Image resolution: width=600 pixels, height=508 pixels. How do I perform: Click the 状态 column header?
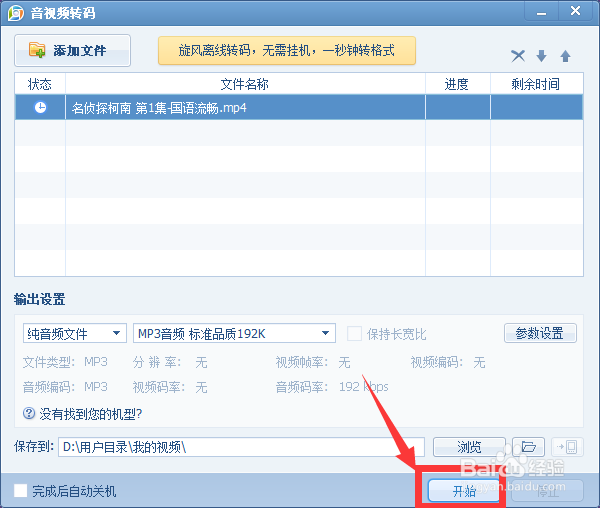(40, 84)
